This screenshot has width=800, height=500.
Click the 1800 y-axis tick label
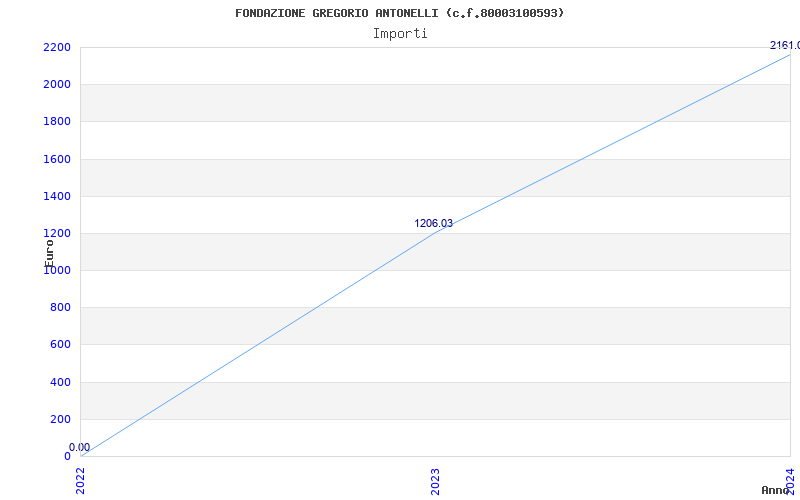(57, 122)
